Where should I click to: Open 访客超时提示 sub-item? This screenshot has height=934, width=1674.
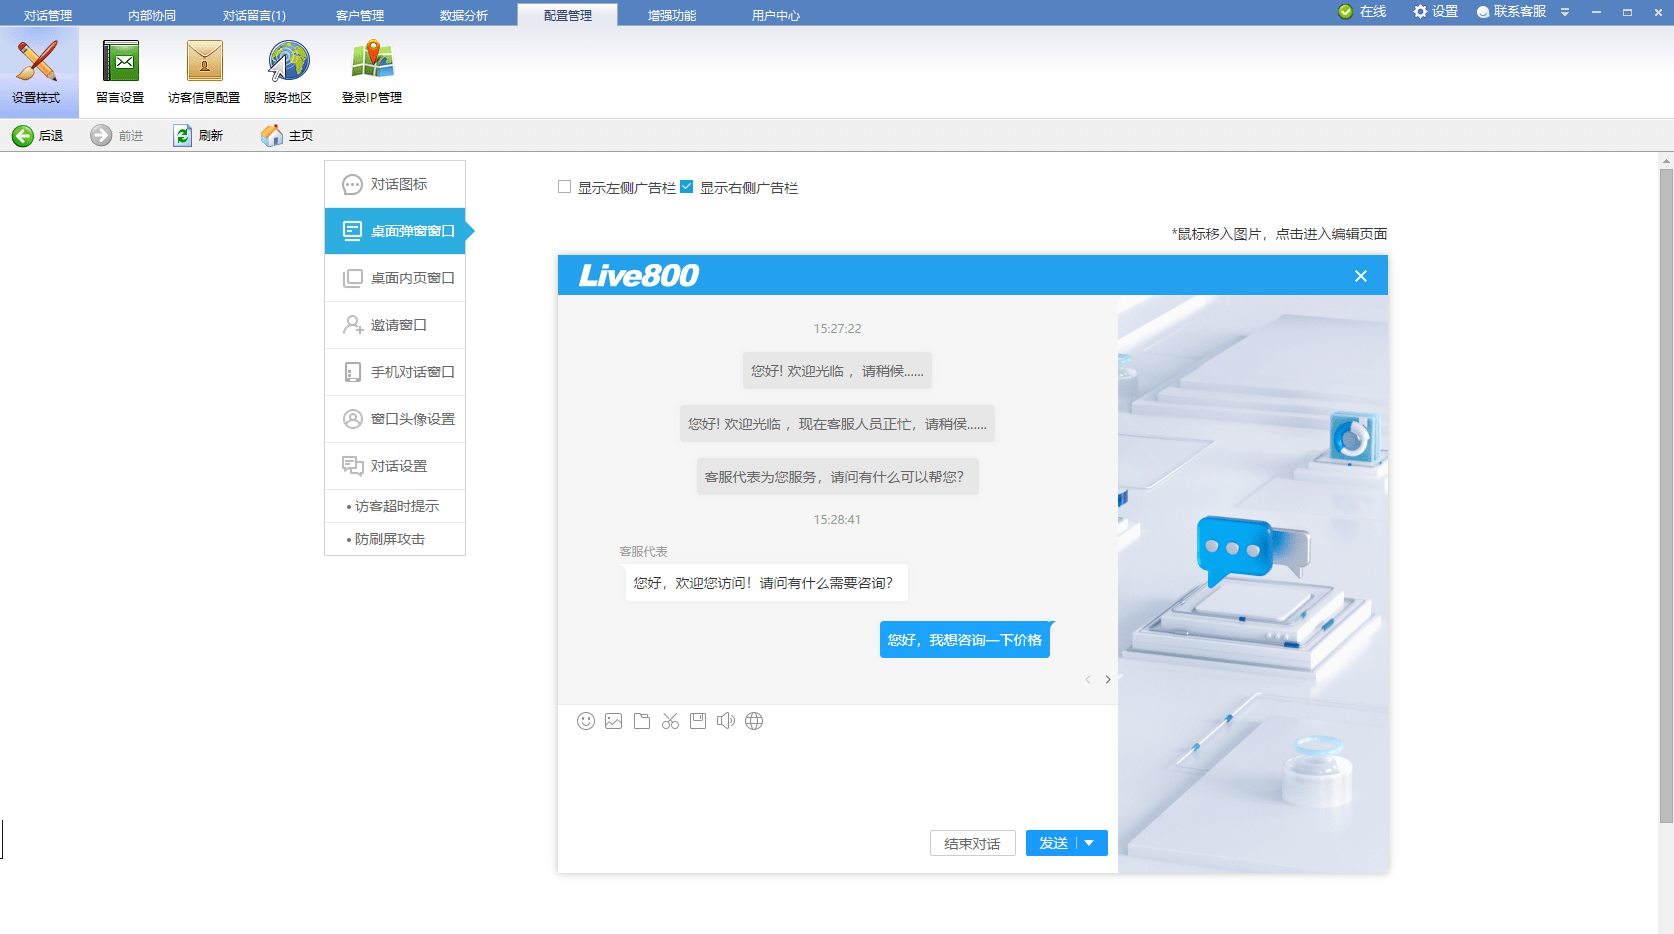395,506
